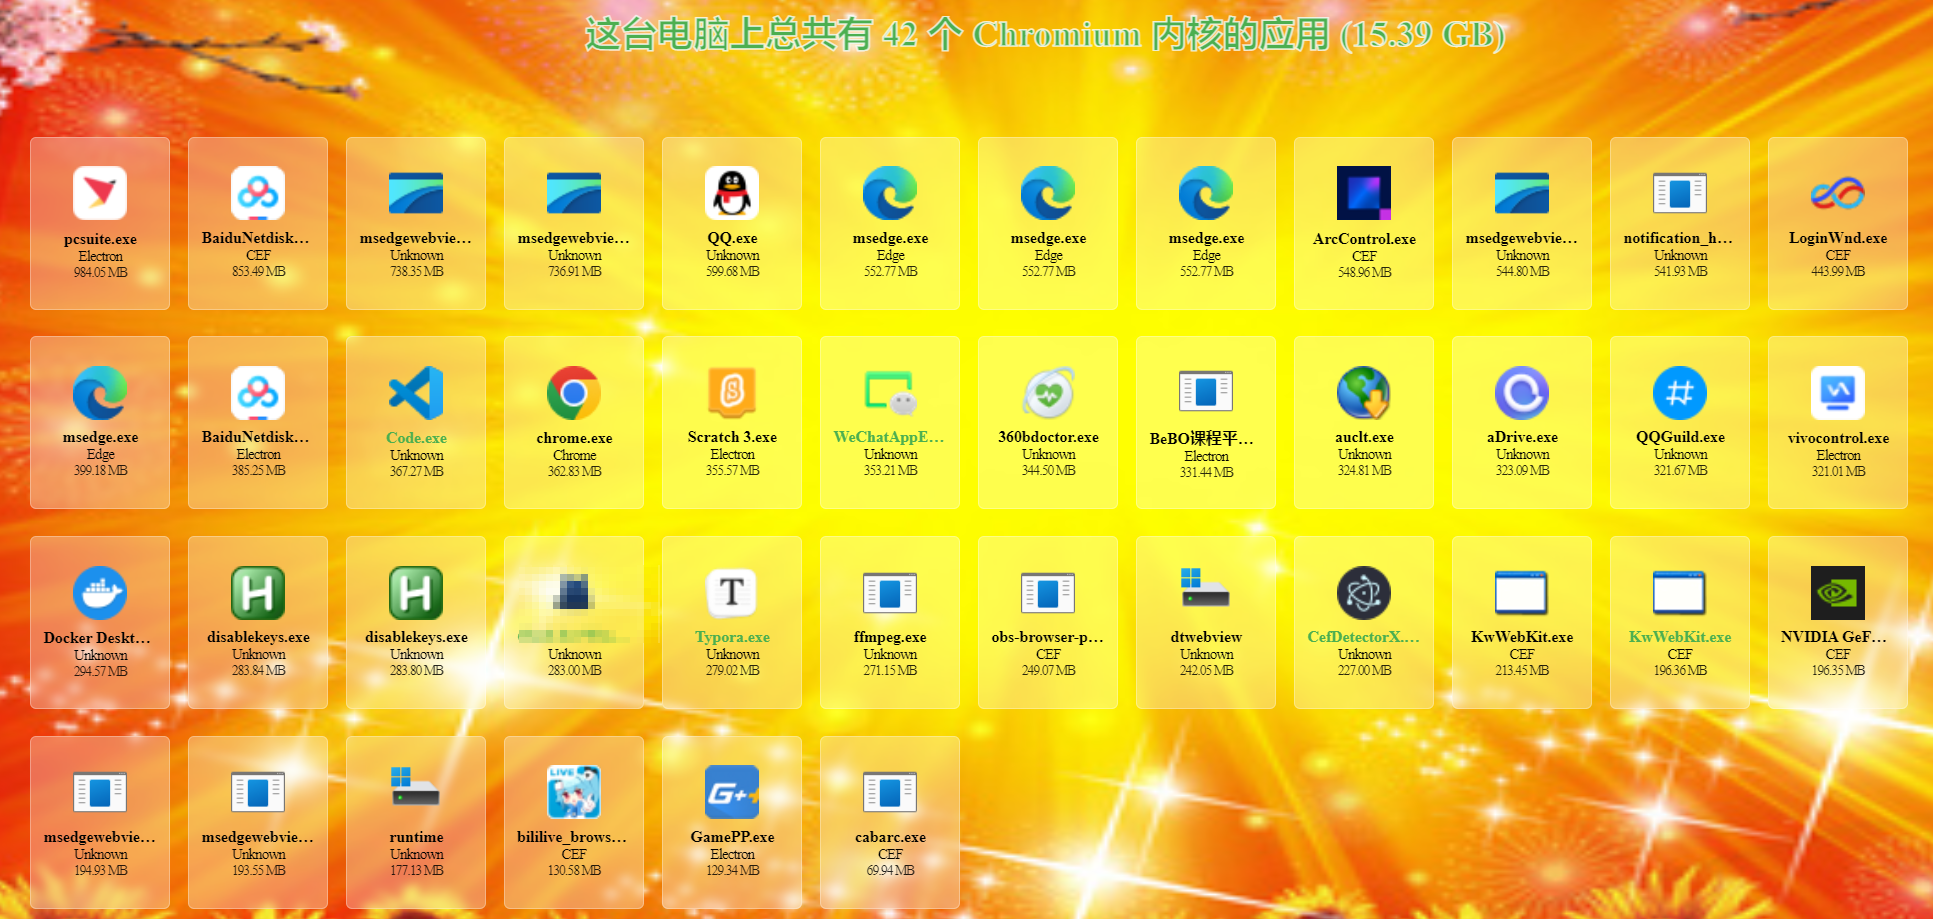
Task: Click the 443.99 MB text under LoginWnd.exe
Action: pyautogui.click(x=1838, y=271)
